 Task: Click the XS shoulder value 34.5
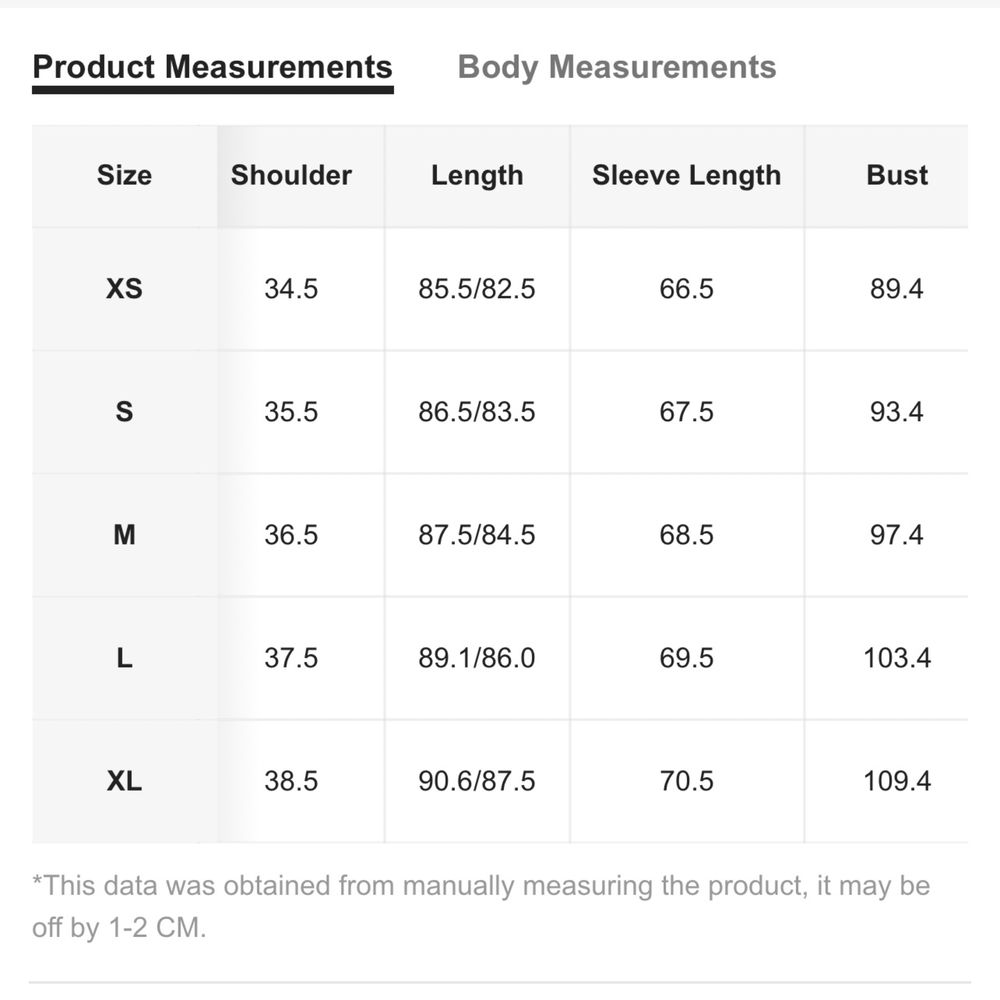click(291, 289)
